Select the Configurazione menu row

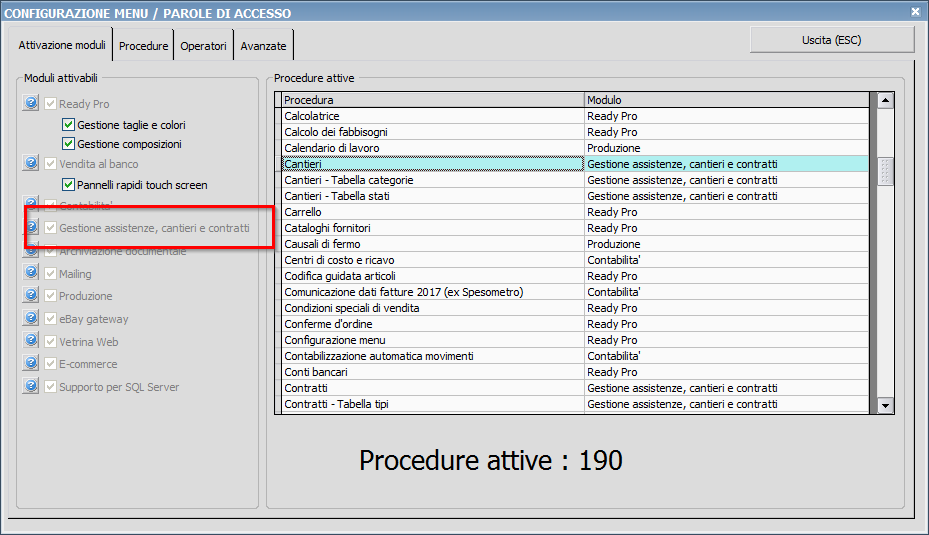click(575, 340)
